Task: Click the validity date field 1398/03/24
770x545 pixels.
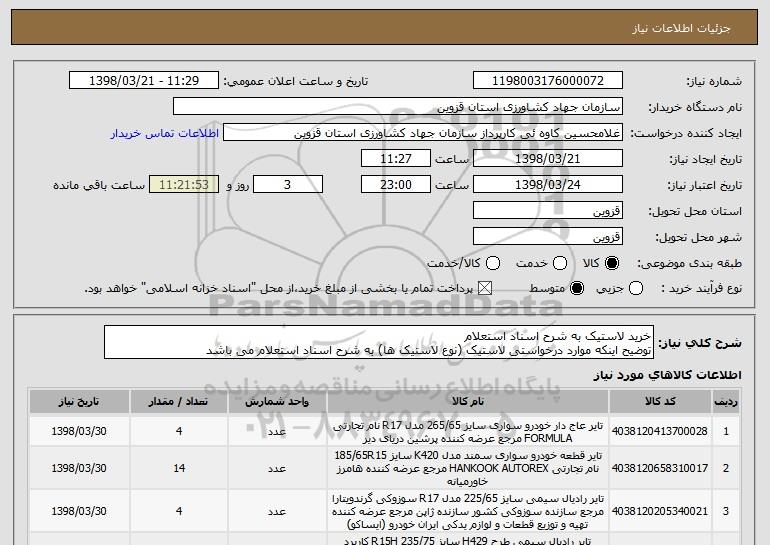Action: point(548,185)
